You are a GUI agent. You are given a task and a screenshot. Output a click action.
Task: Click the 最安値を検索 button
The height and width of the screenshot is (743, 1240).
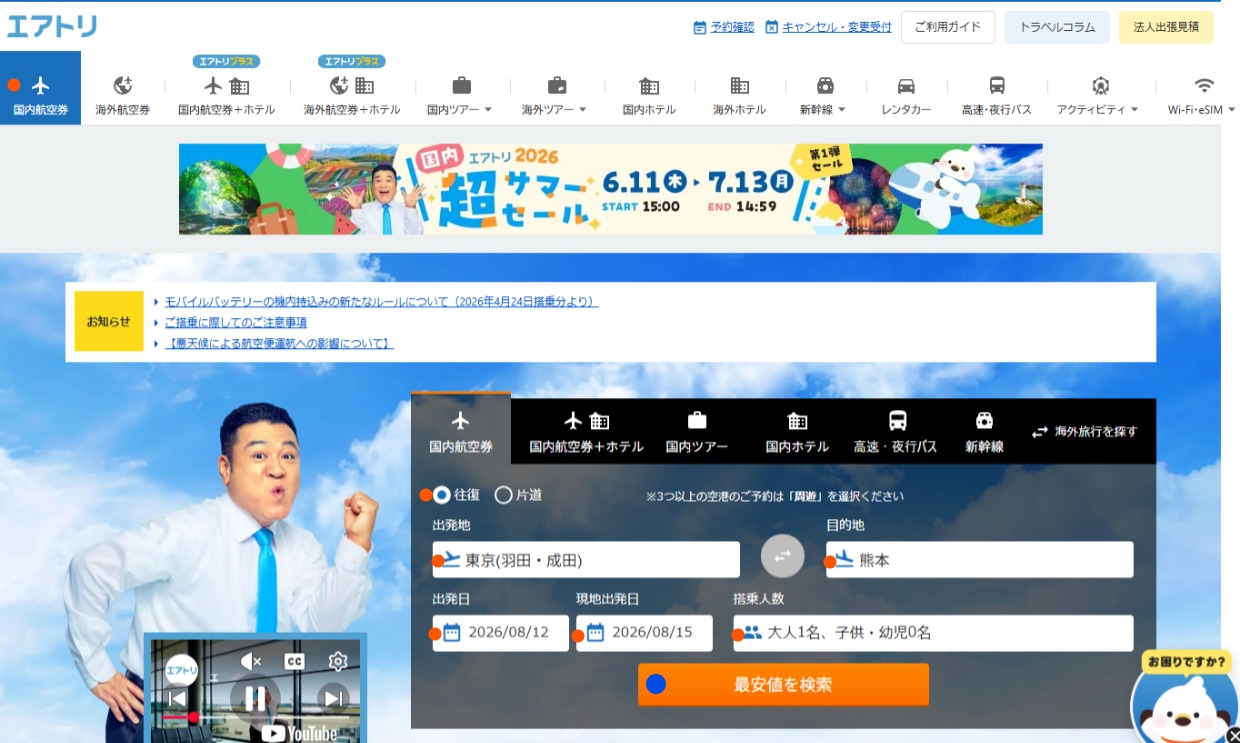pos(783,685)
